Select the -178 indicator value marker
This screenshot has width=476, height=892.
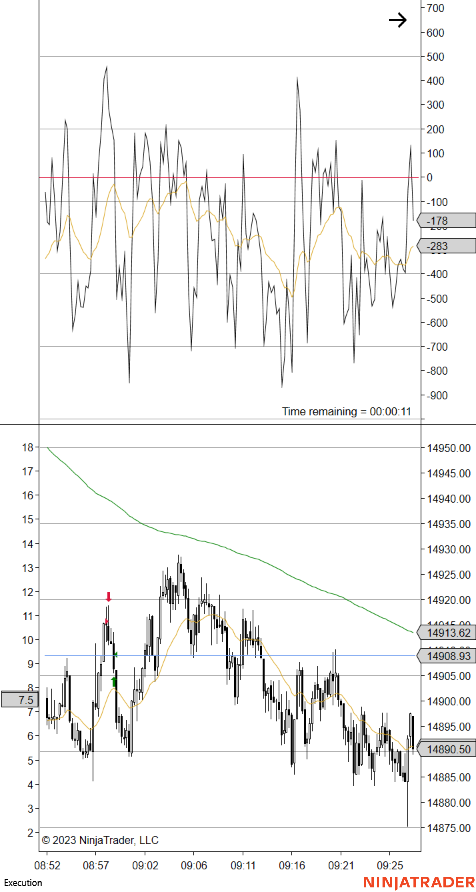point(446,221)
